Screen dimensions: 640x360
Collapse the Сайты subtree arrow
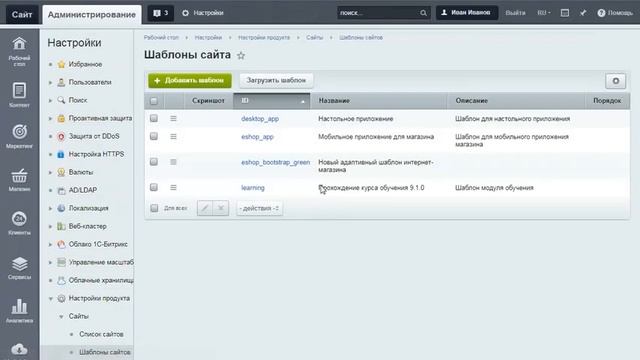pyautogui.click(x=61, y=316)
